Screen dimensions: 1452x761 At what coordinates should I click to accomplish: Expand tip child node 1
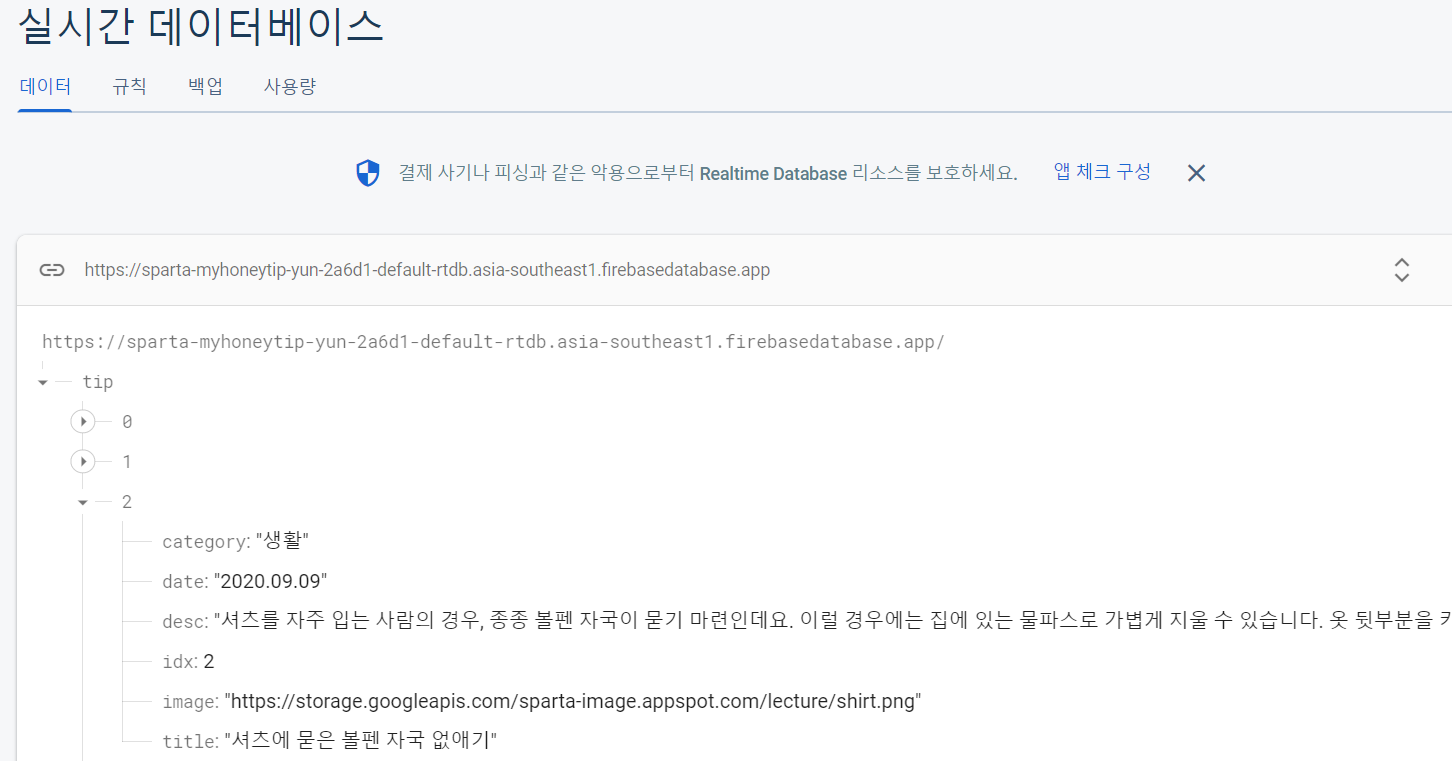point(83,462)
